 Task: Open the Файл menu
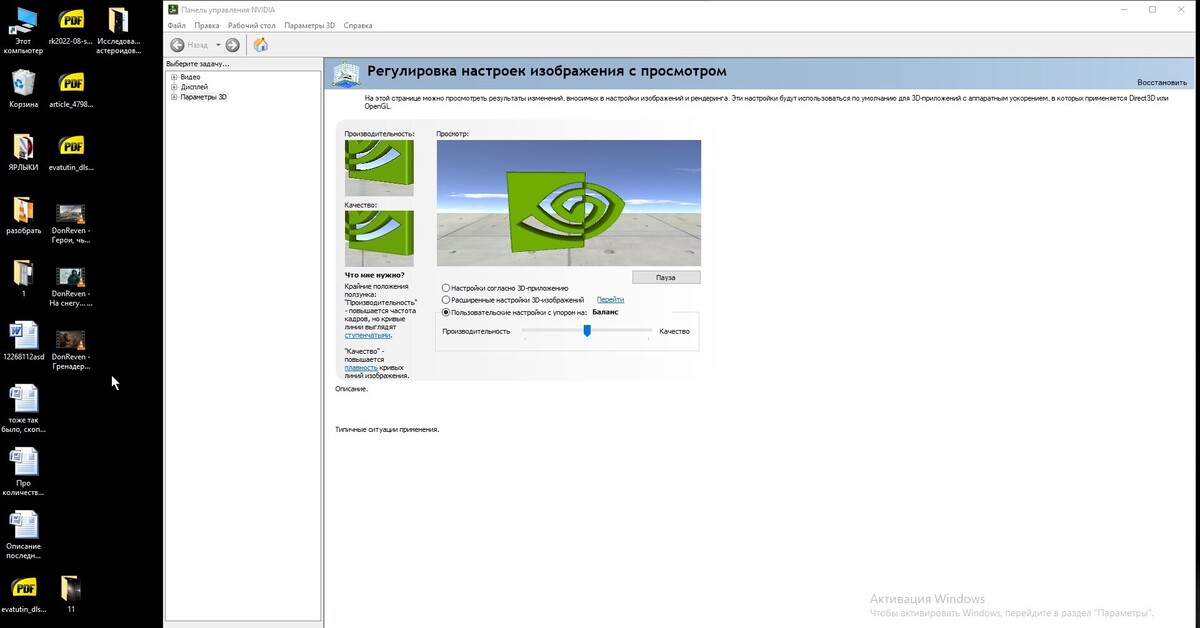pyautogui.click(x=176, y=24)
